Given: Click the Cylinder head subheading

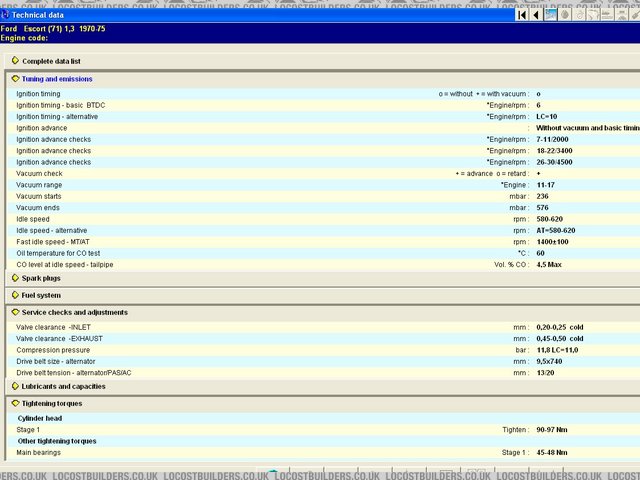Looking at the screenshot, I should point(42,418).
